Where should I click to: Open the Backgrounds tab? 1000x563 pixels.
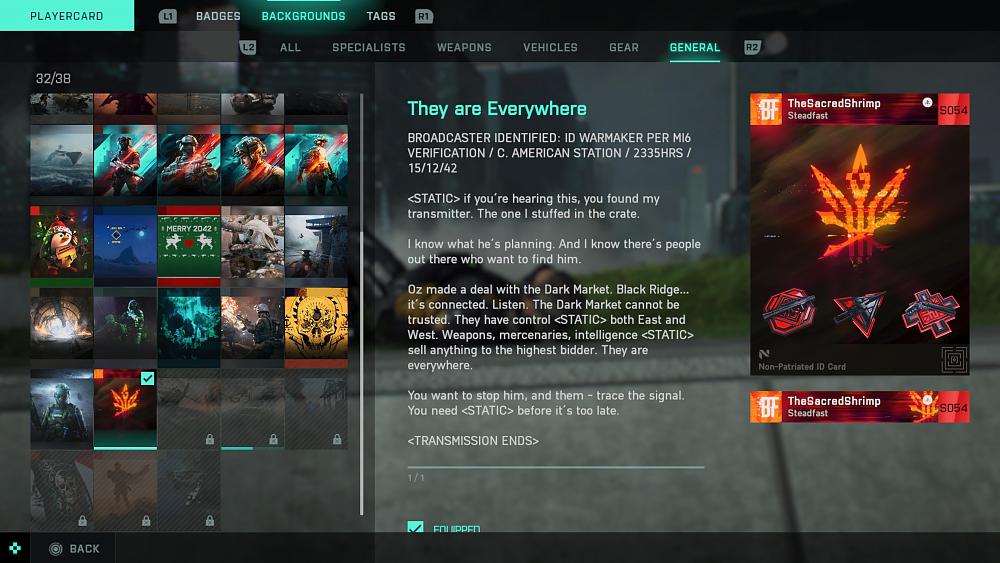304,16
